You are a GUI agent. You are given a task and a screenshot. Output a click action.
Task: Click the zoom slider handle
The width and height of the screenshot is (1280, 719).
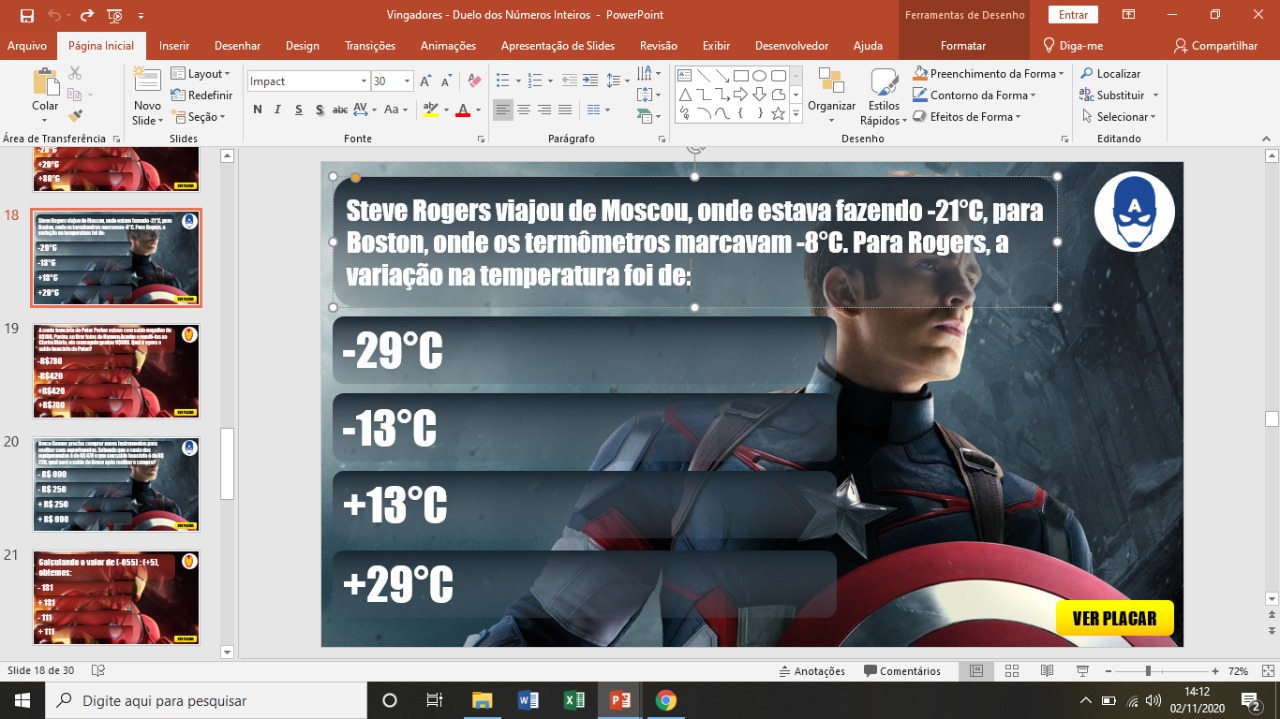tap(1148, 671)
